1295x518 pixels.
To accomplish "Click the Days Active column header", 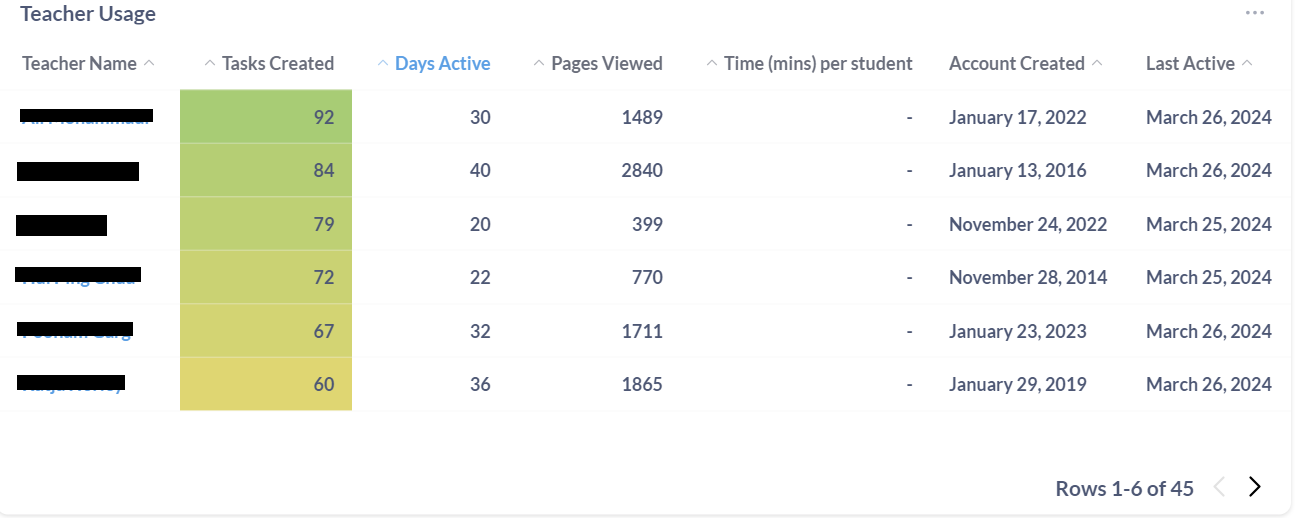I will point(442,63).
